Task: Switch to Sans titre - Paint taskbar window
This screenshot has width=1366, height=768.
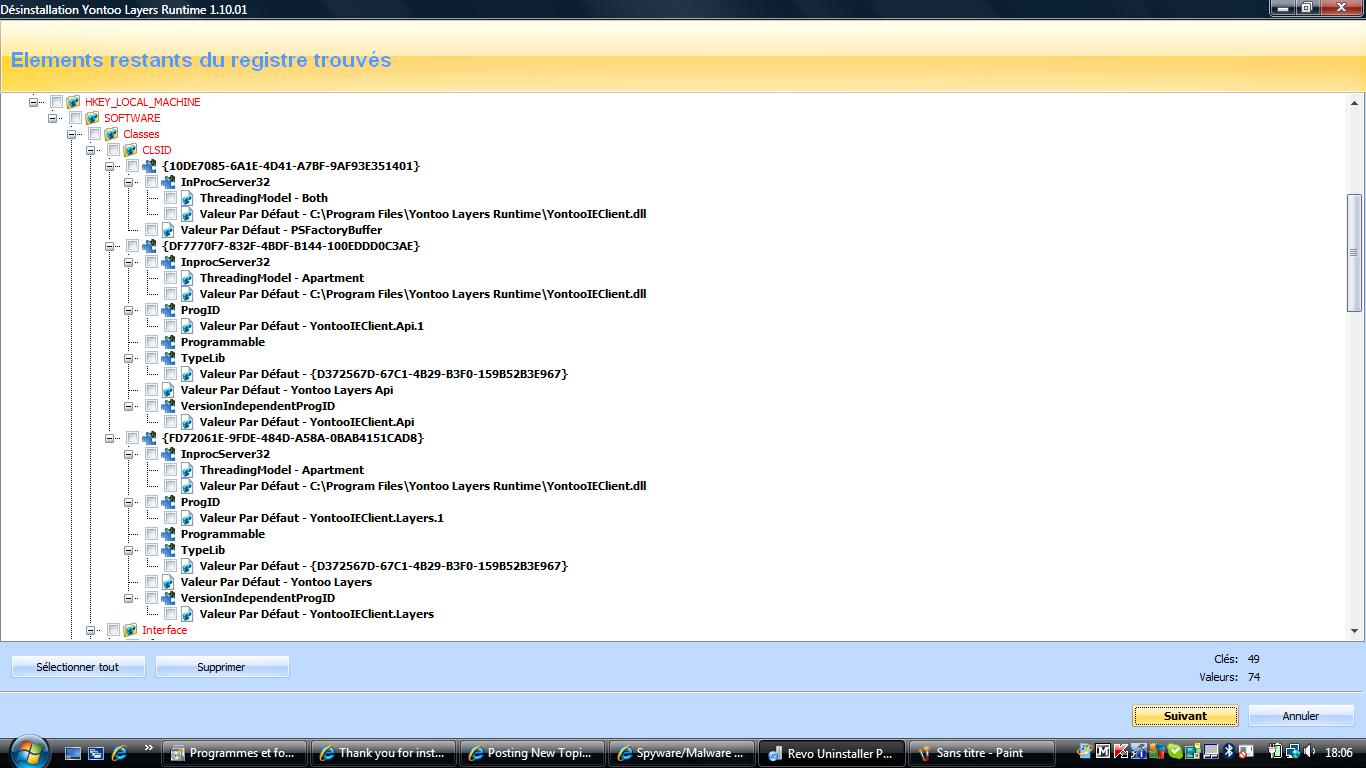Action: [x=980, y=753]
